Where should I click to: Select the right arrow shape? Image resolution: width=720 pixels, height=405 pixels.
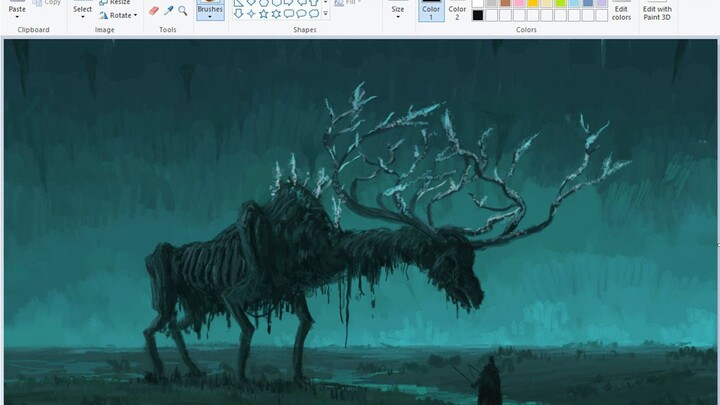(288, 2)
